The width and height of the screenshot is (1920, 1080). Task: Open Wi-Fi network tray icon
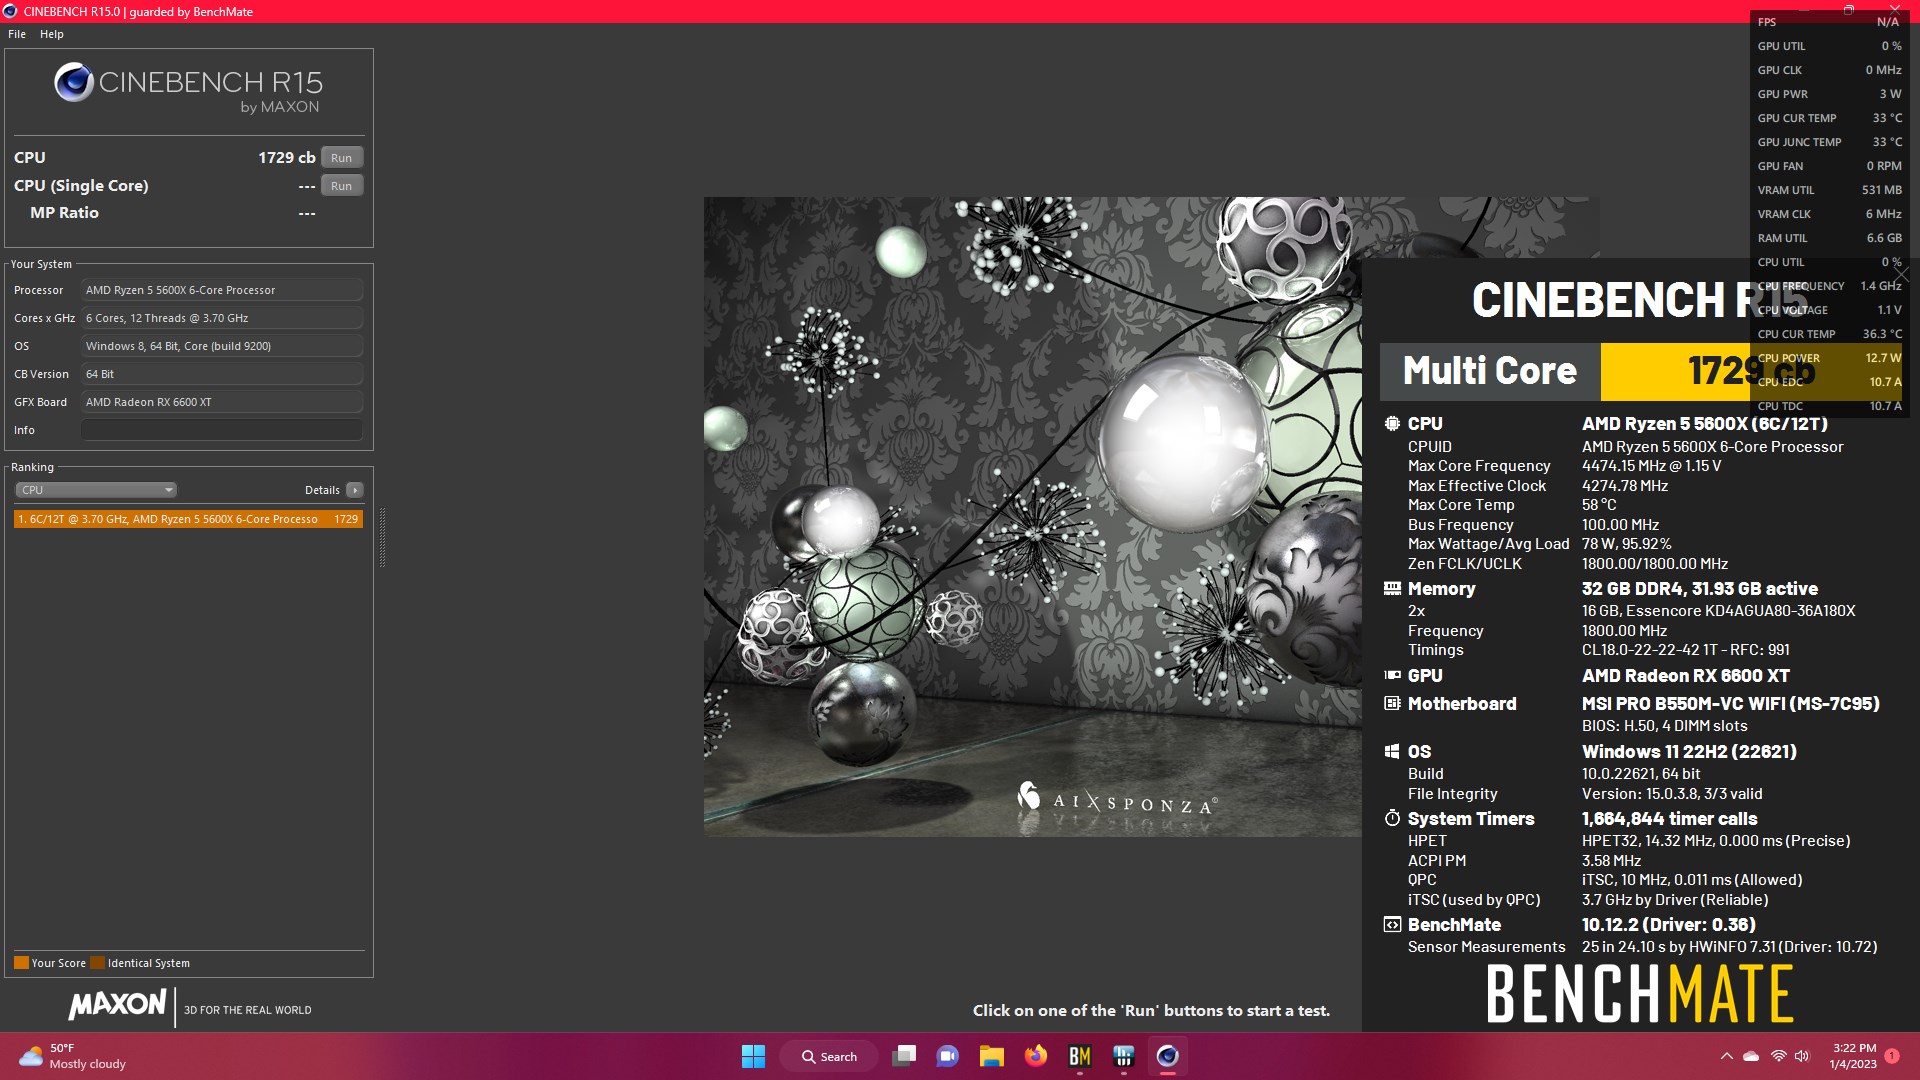click(x=1778, y=1056)
